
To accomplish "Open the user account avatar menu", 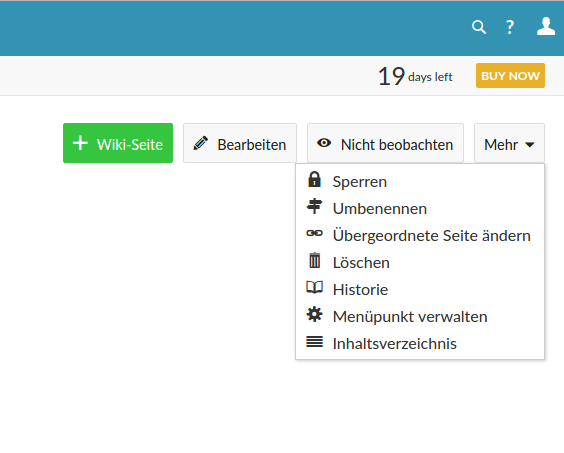I will (x=546, y=26).
